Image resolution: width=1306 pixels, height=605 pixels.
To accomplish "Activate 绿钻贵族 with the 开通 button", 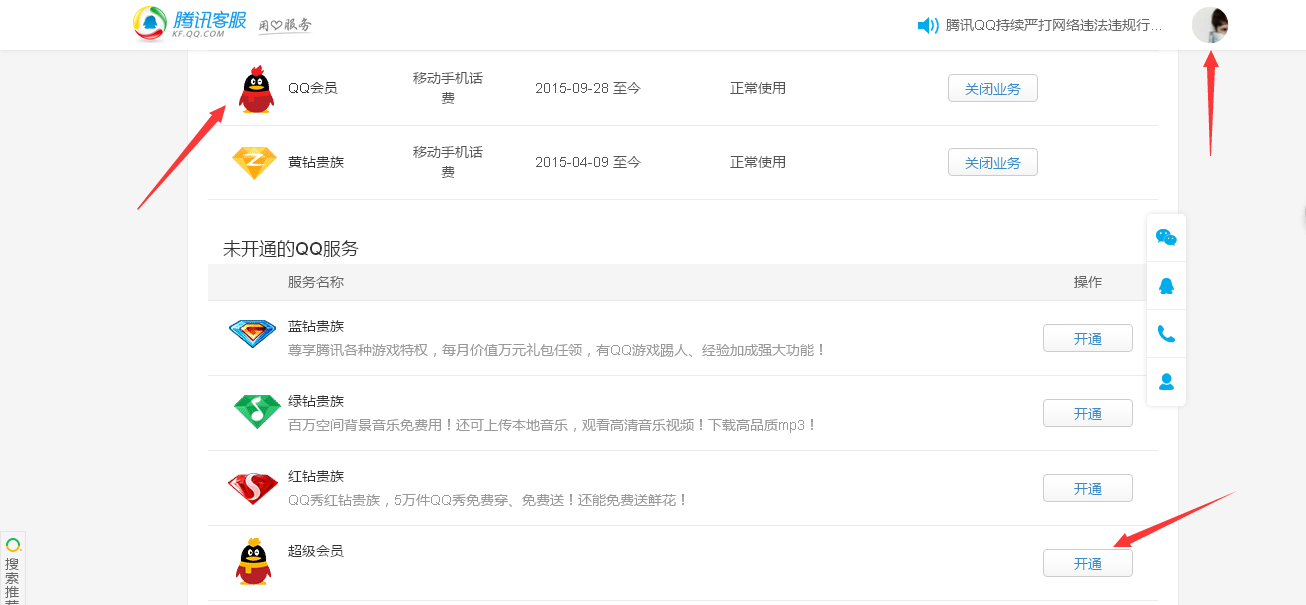I will (x=1088, y=413).
